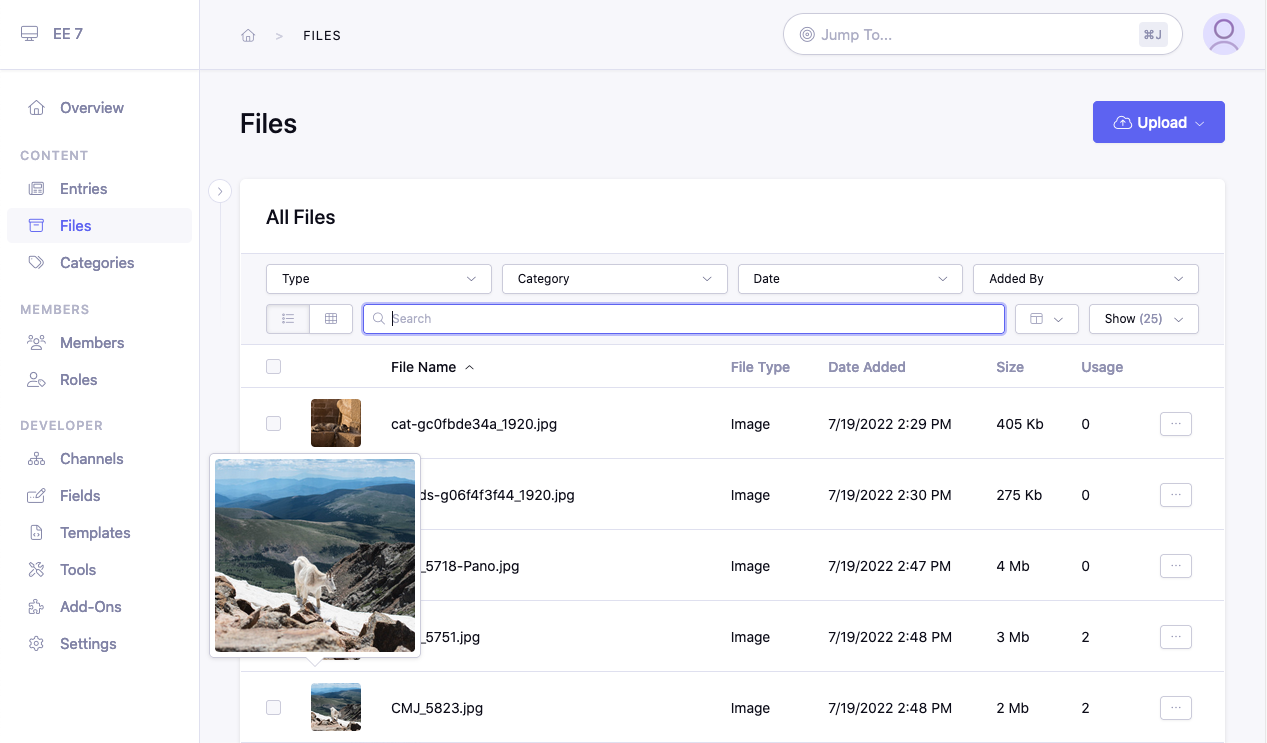Open actions menu for the 4 Mb Pano file
1267x743 pixels.
tap(1176, 566)
